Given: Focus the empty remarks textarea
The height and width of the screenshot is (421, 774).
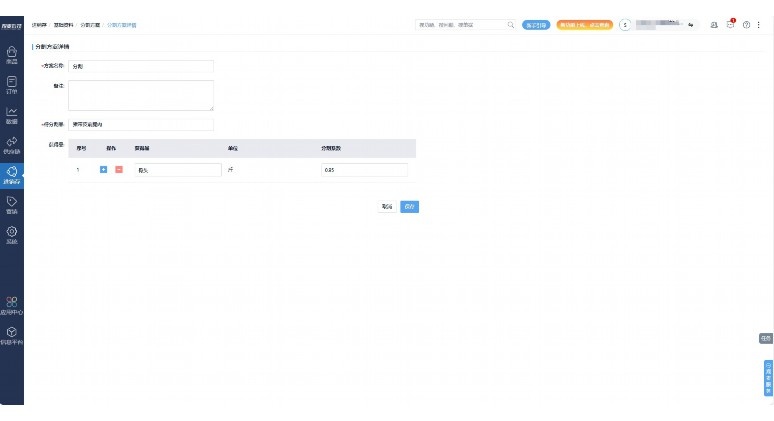Looking at the screenshot, I should point(141,95).
